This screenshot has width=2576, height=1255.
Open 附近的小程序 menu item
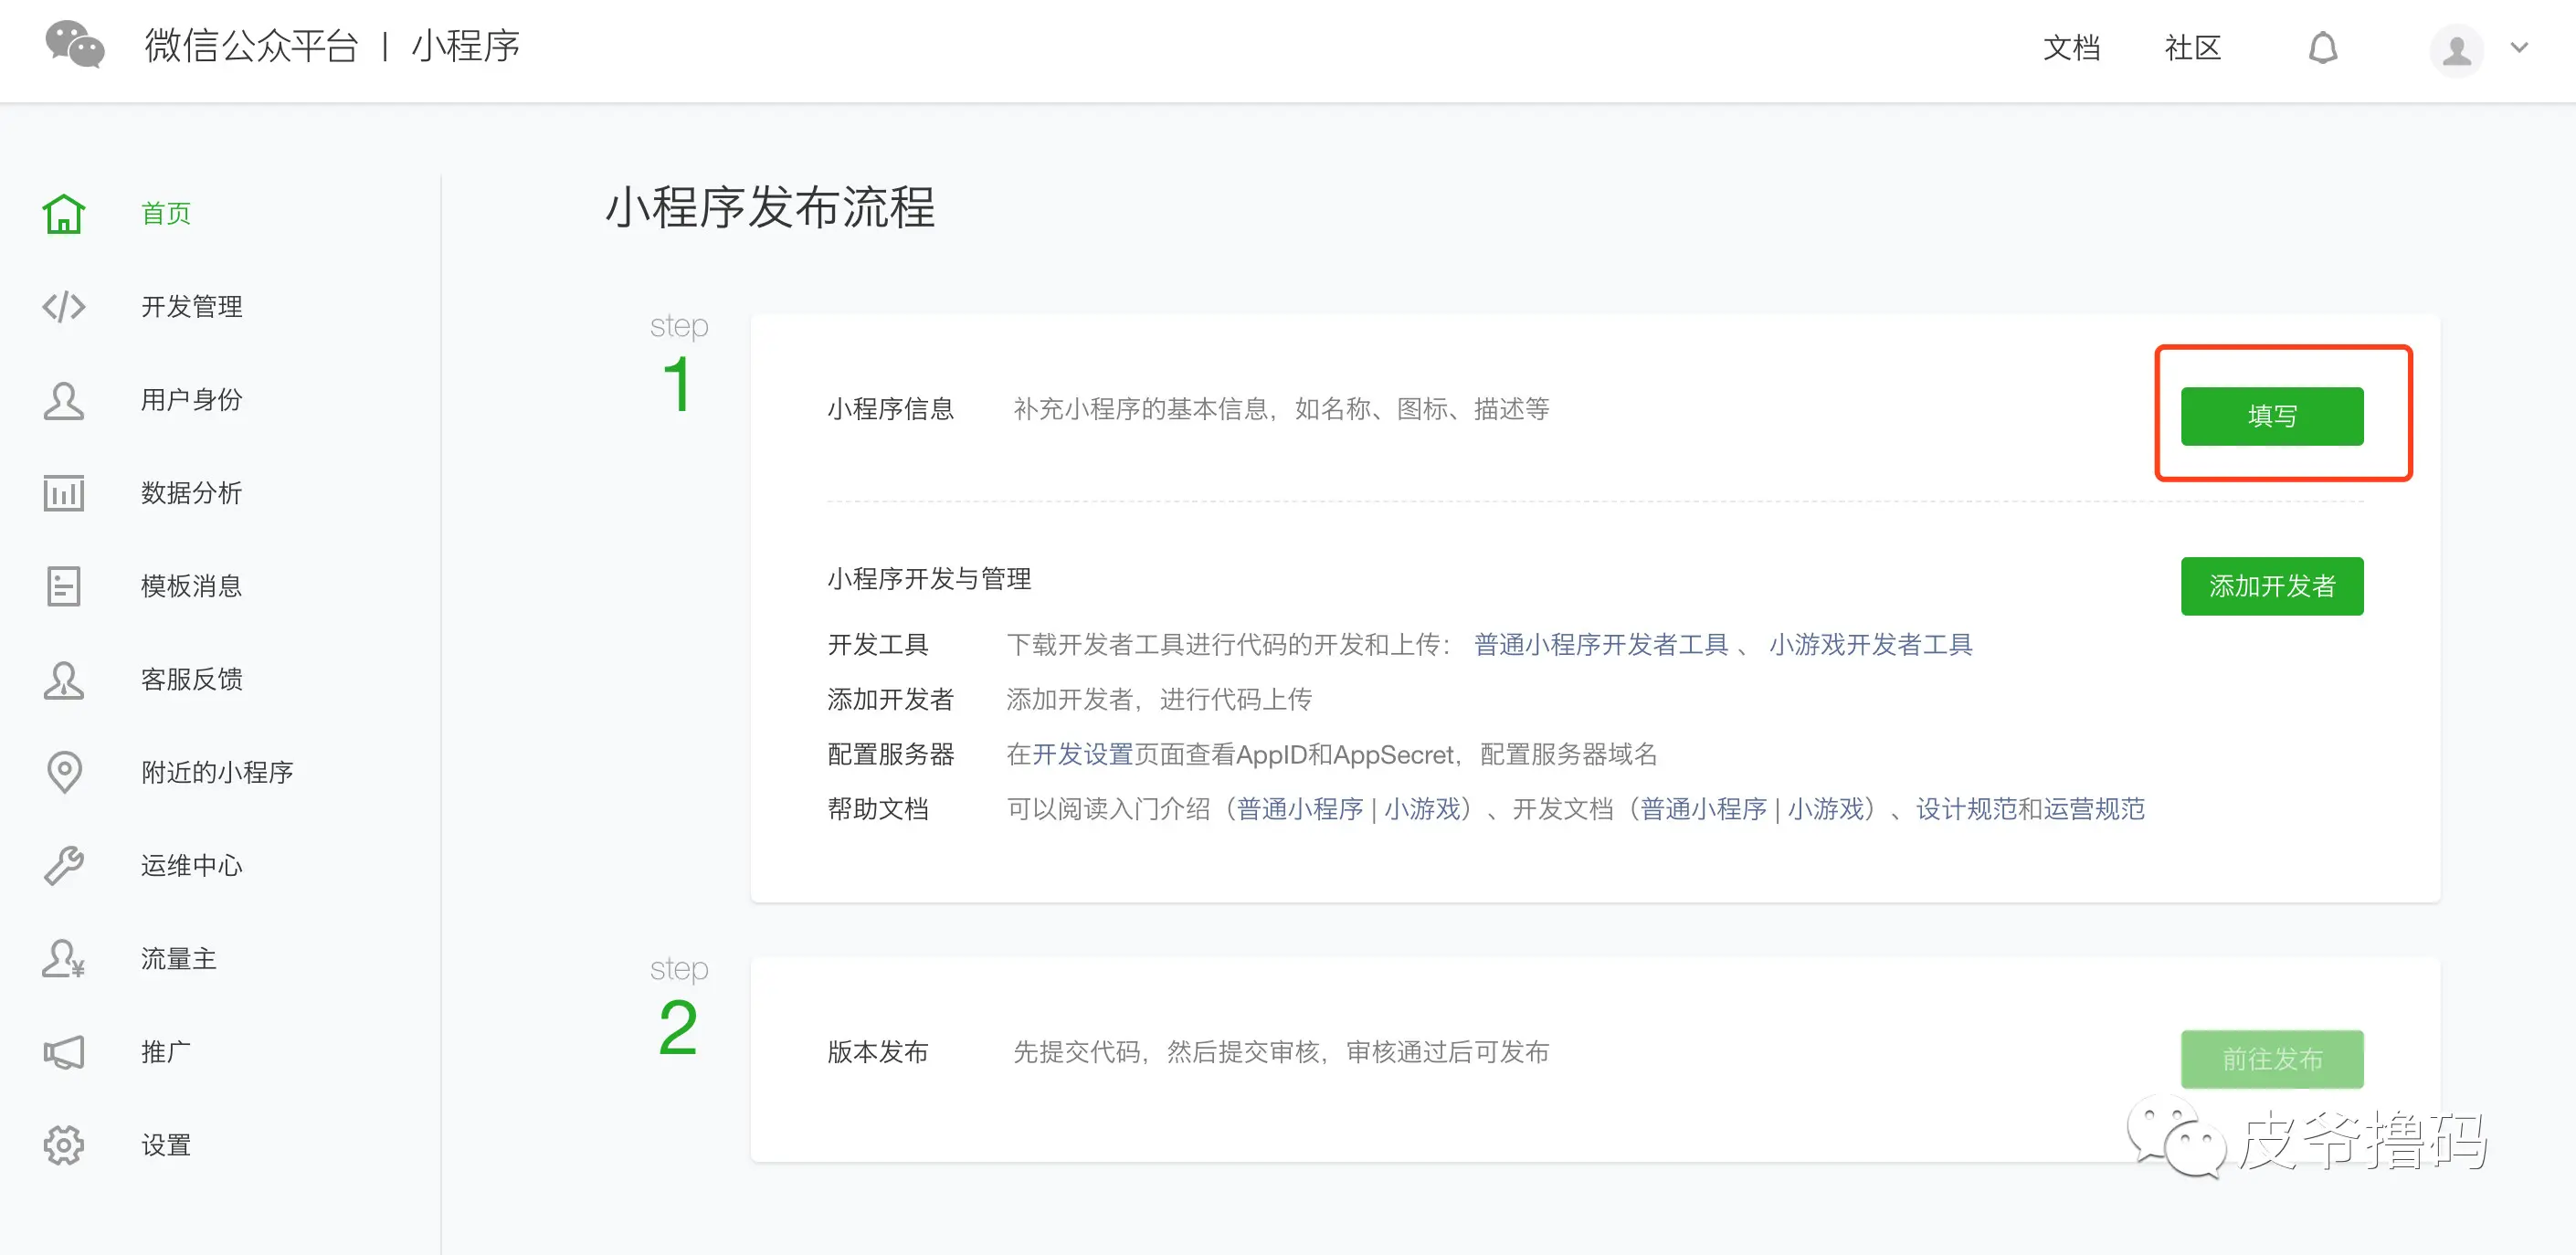tap(217, 772)
